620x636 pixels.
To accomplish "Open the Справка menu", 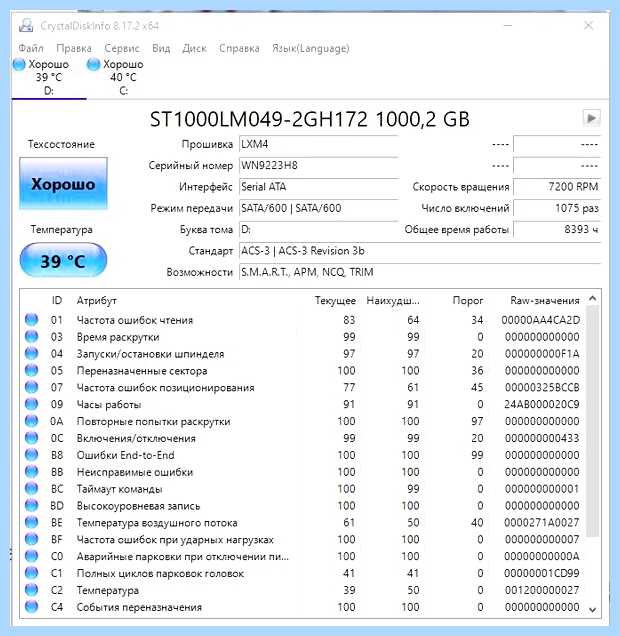I will point(239,48).
